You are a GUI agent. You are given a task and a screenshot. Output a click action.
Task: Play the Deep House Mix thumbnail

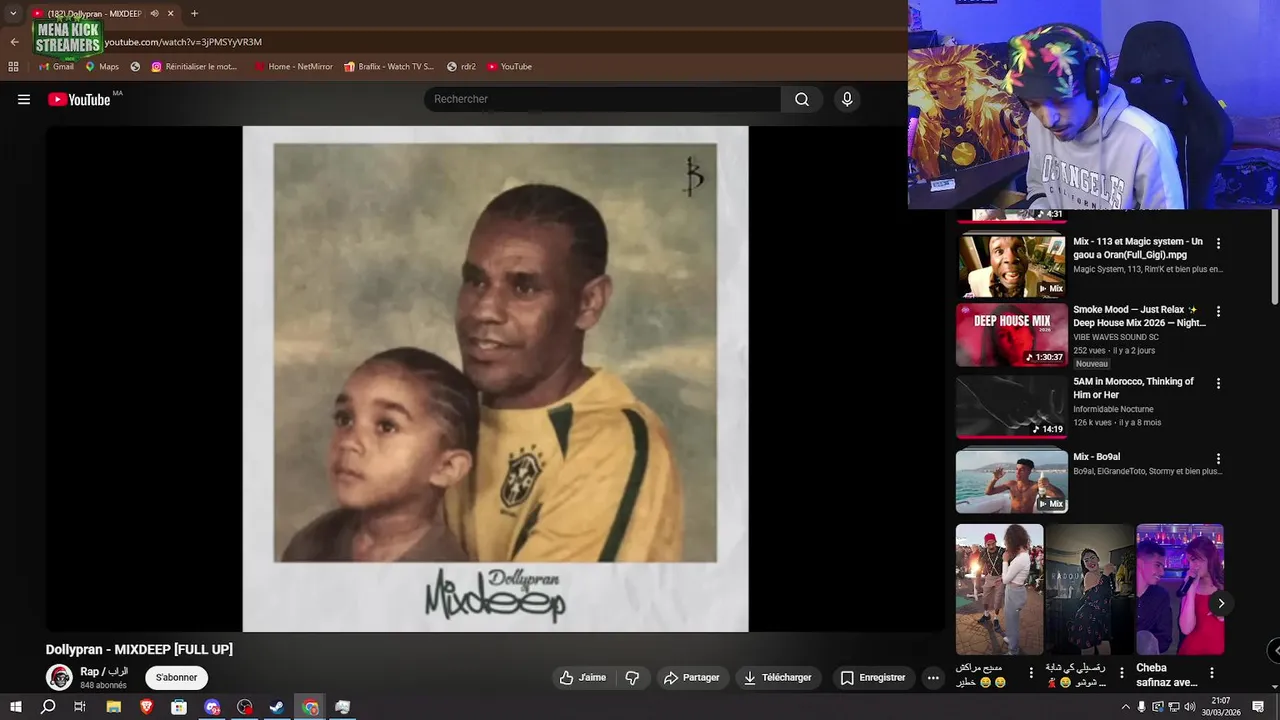click(1011, 335)
